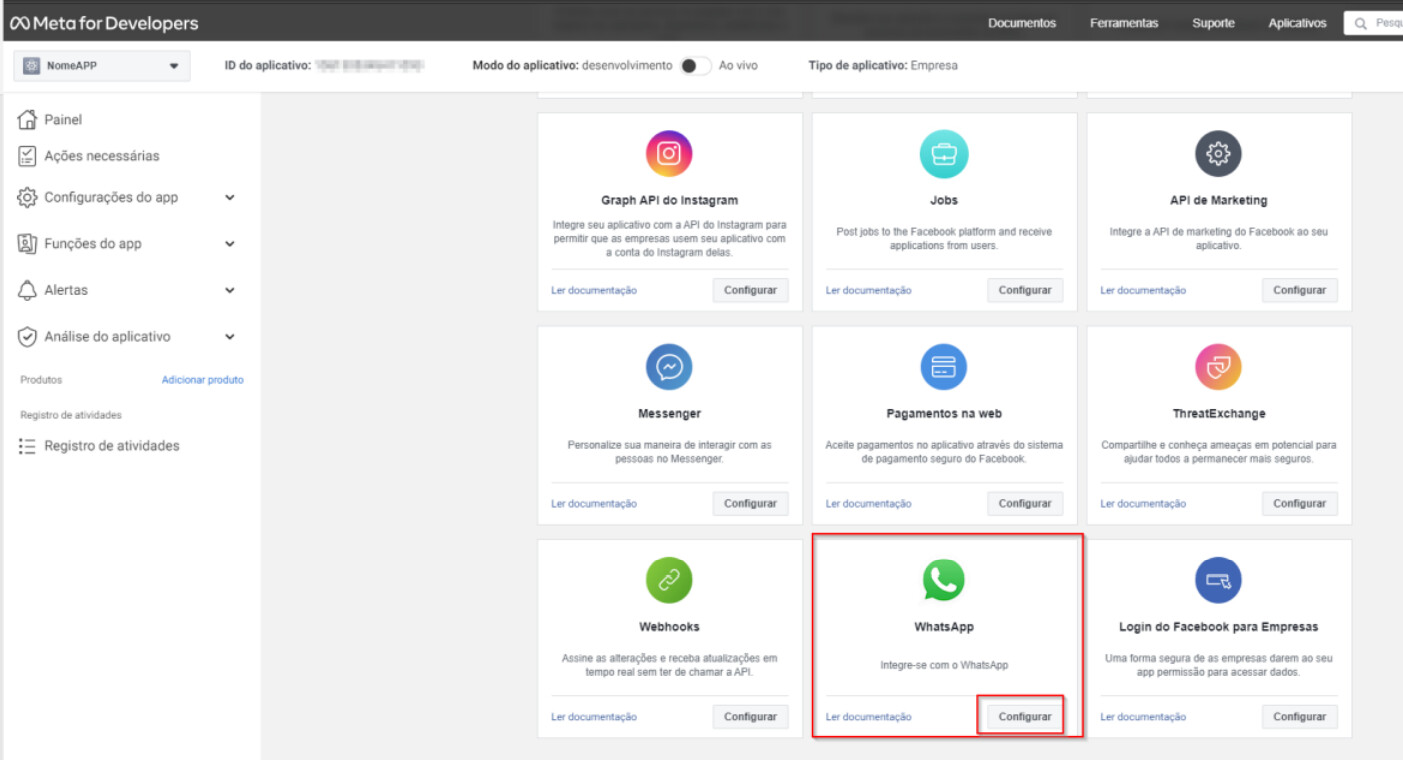
Task: Click the Configurações do app gear icon
Action: (x=28, y=197)
